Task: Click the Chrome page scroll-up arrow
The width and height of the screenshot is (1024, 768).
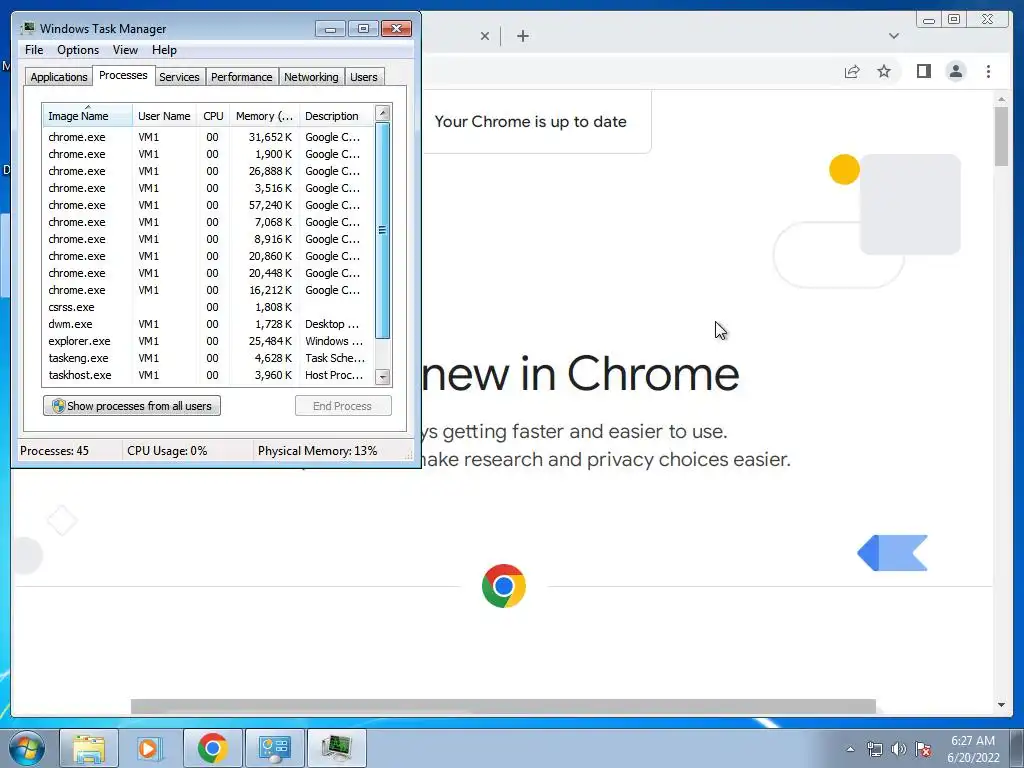Action: tap(1001, 99)
